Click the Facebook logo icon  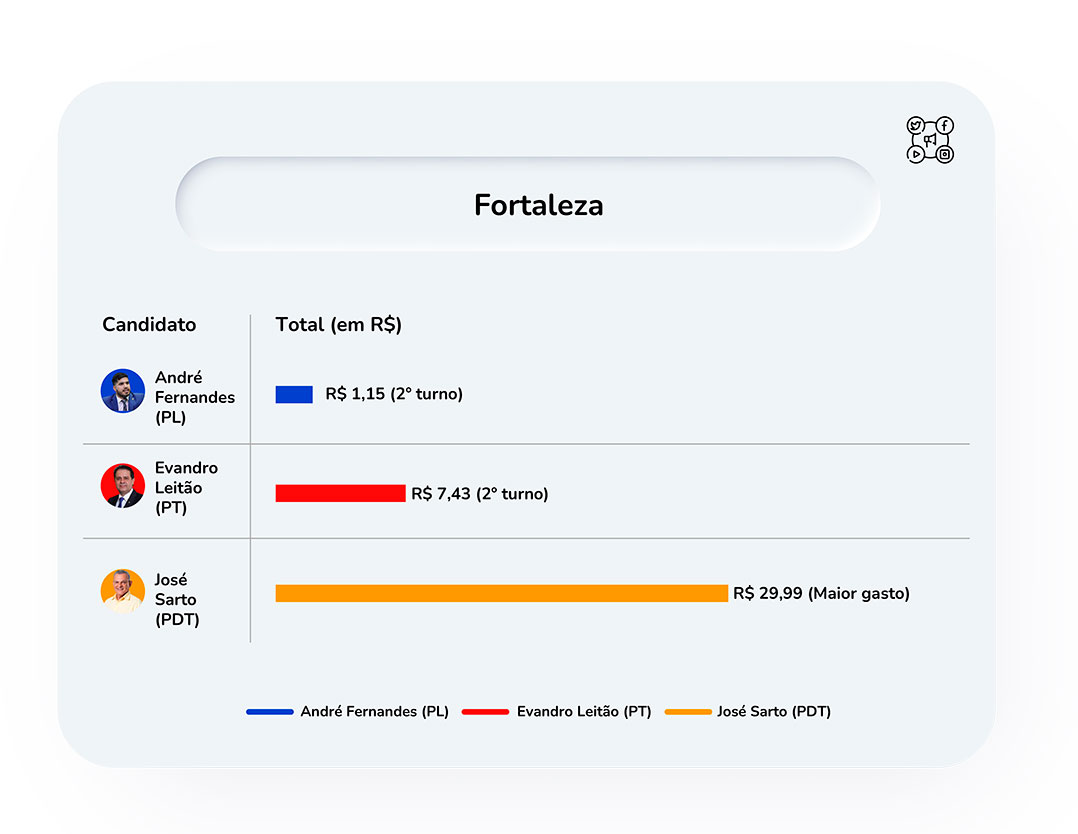tap(945, 125)
